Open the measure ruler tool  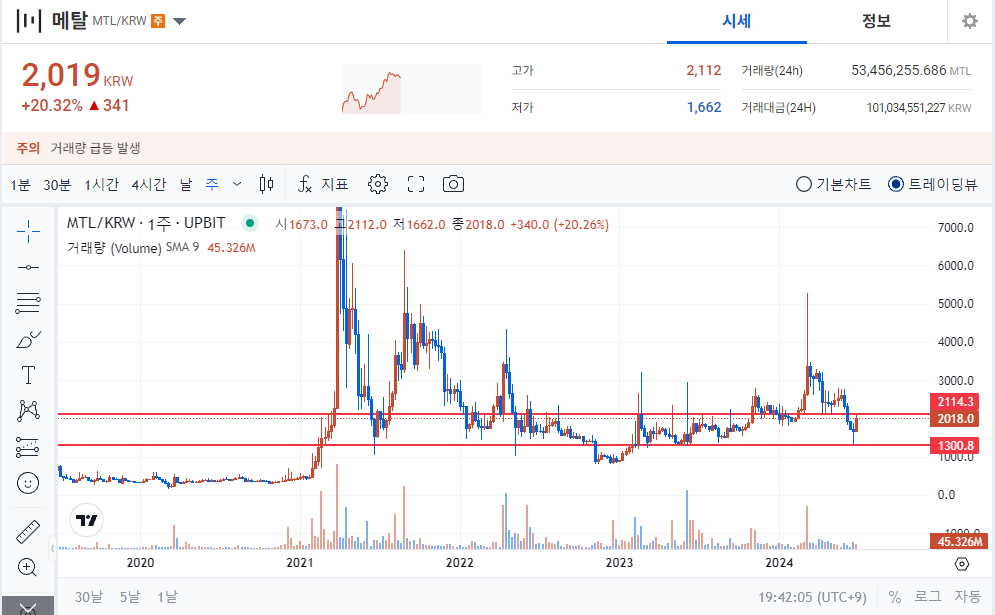[x=28, y=532]
